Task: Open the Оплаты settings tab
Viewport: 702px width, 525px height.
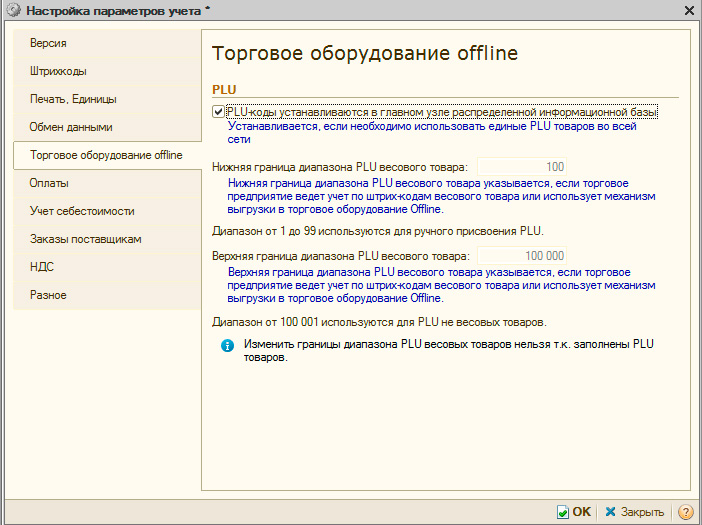Action: 49,184
